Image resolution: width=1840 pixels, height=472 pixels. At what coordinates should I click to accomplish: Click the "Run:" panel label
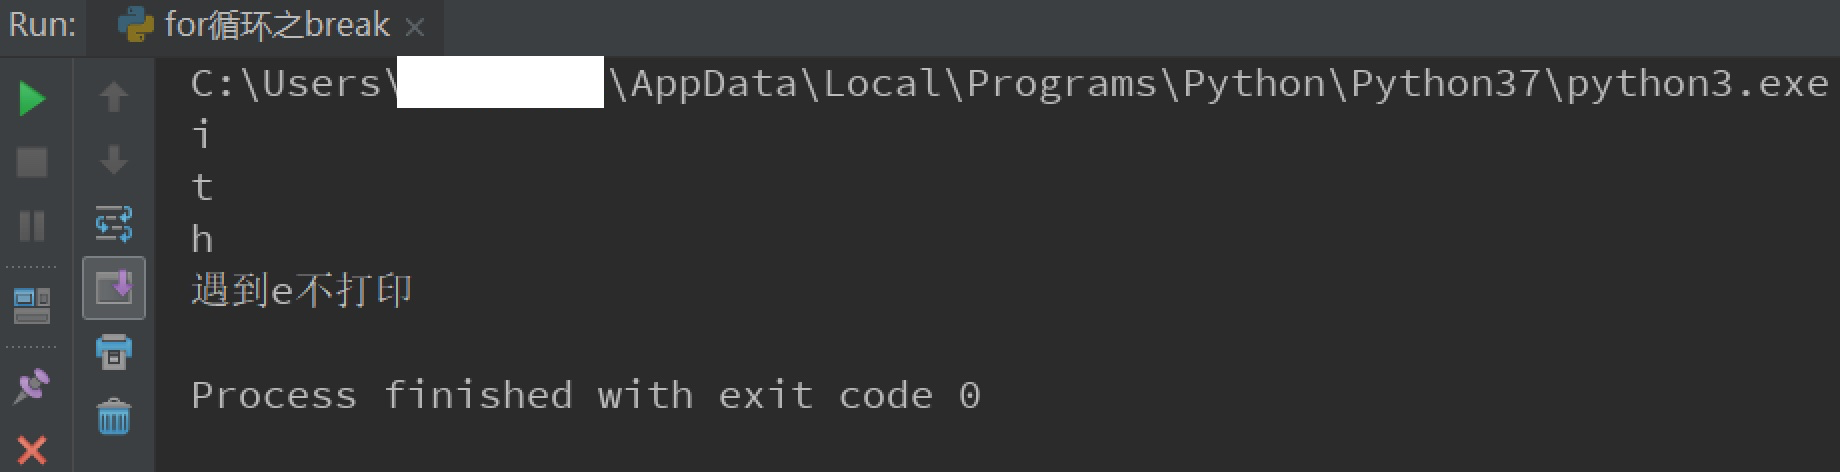42,25
